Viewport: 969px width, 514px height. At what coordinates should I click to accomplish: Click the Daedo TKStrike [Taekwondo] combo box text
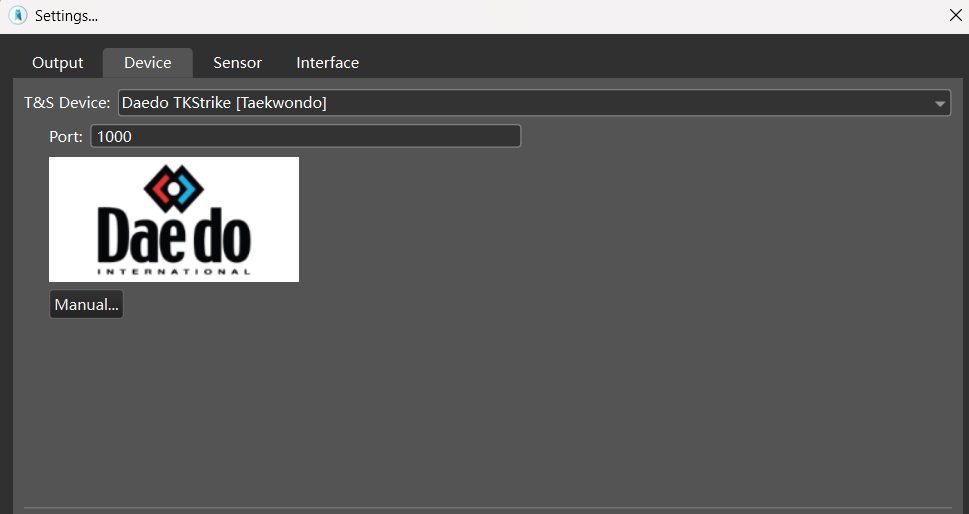click(x=225, y=103)
